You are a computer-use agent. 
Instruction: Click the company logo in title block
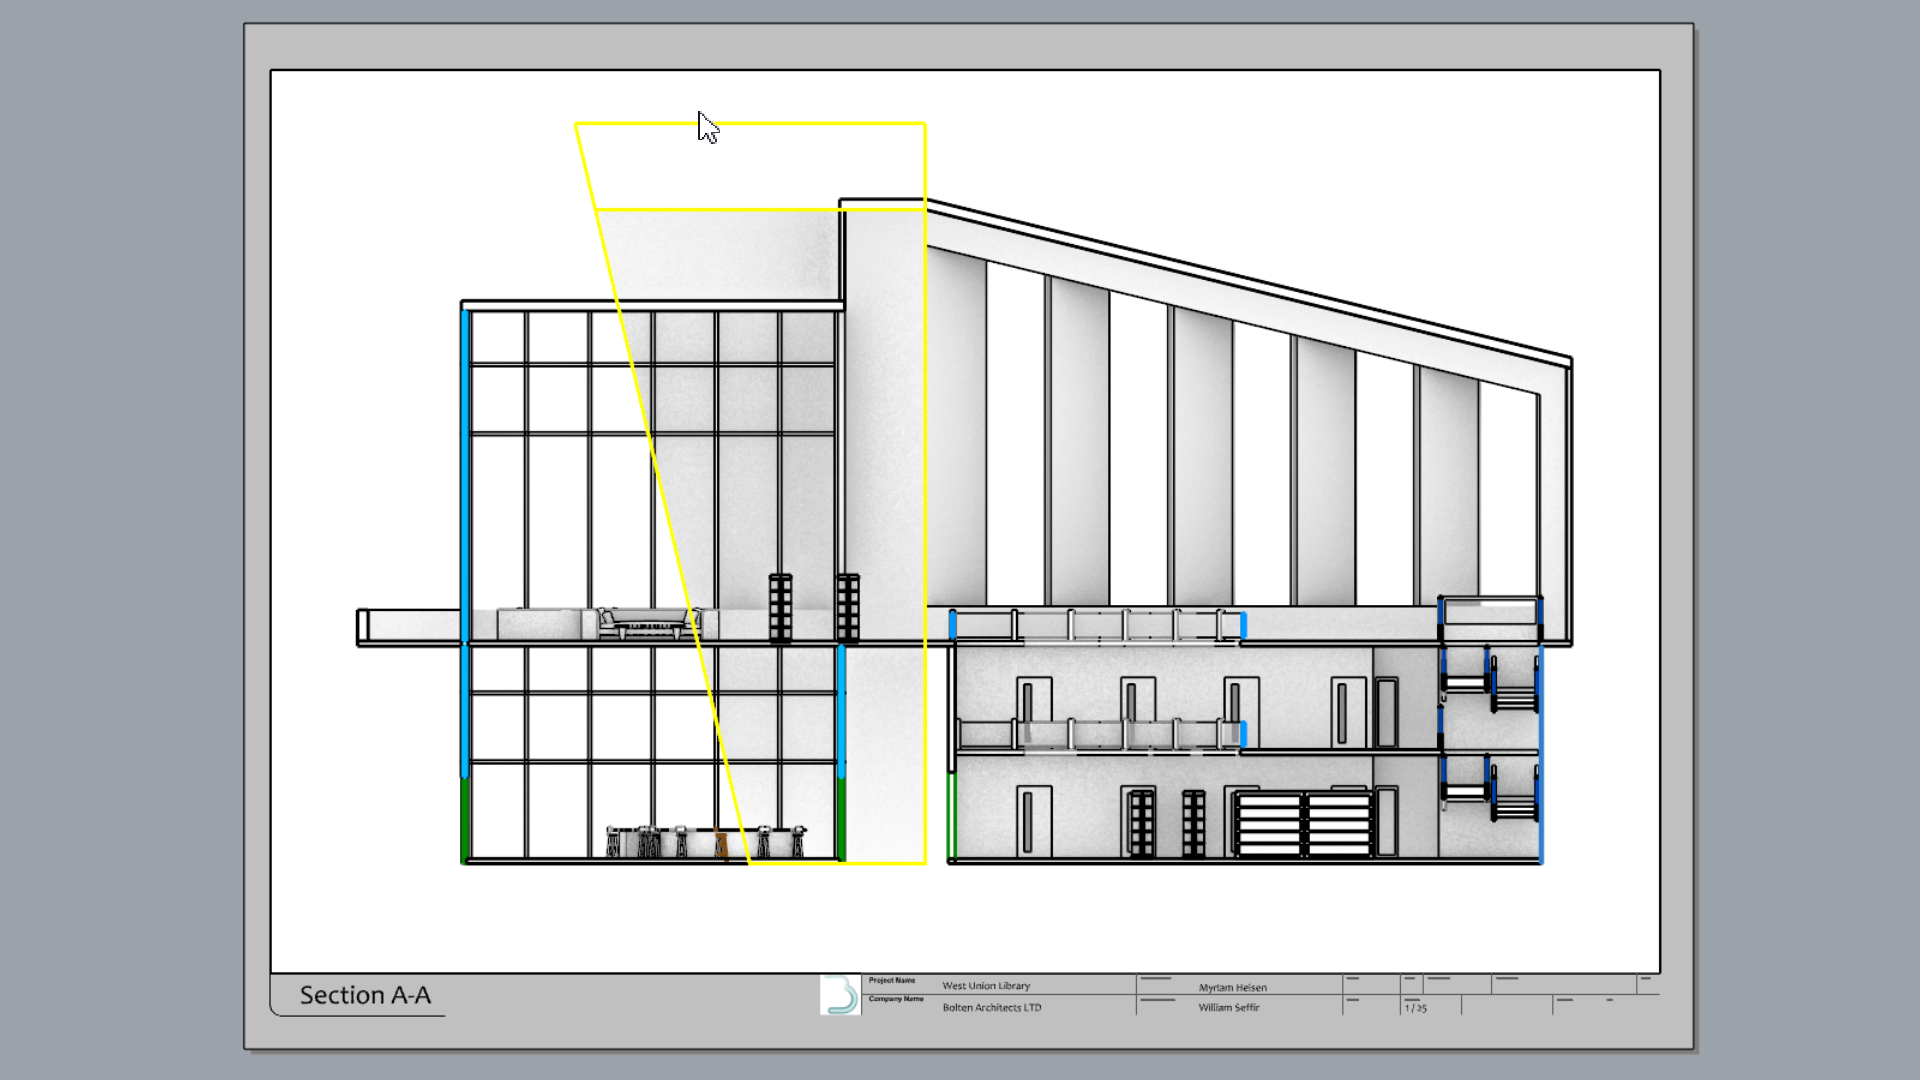(840, 995)
